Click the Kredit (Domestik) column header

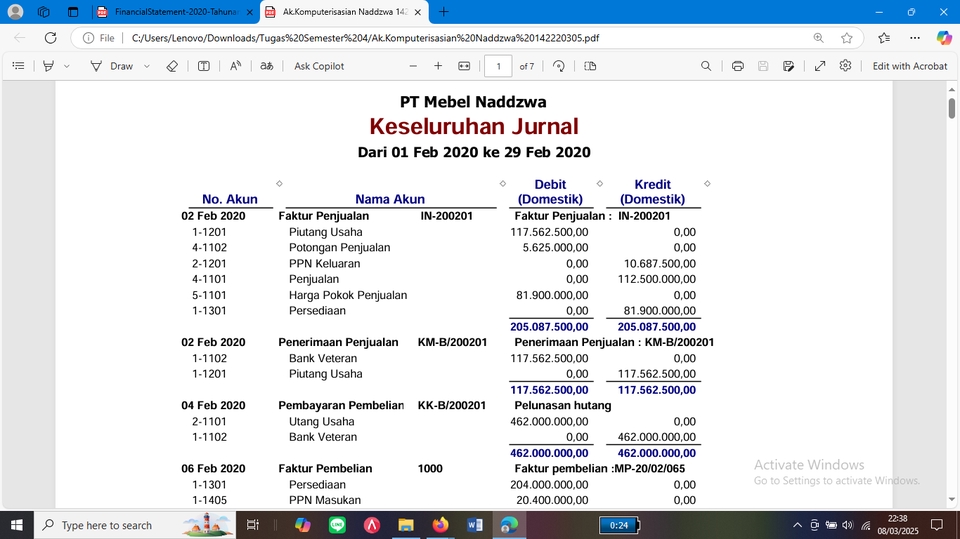click(653, 192)
